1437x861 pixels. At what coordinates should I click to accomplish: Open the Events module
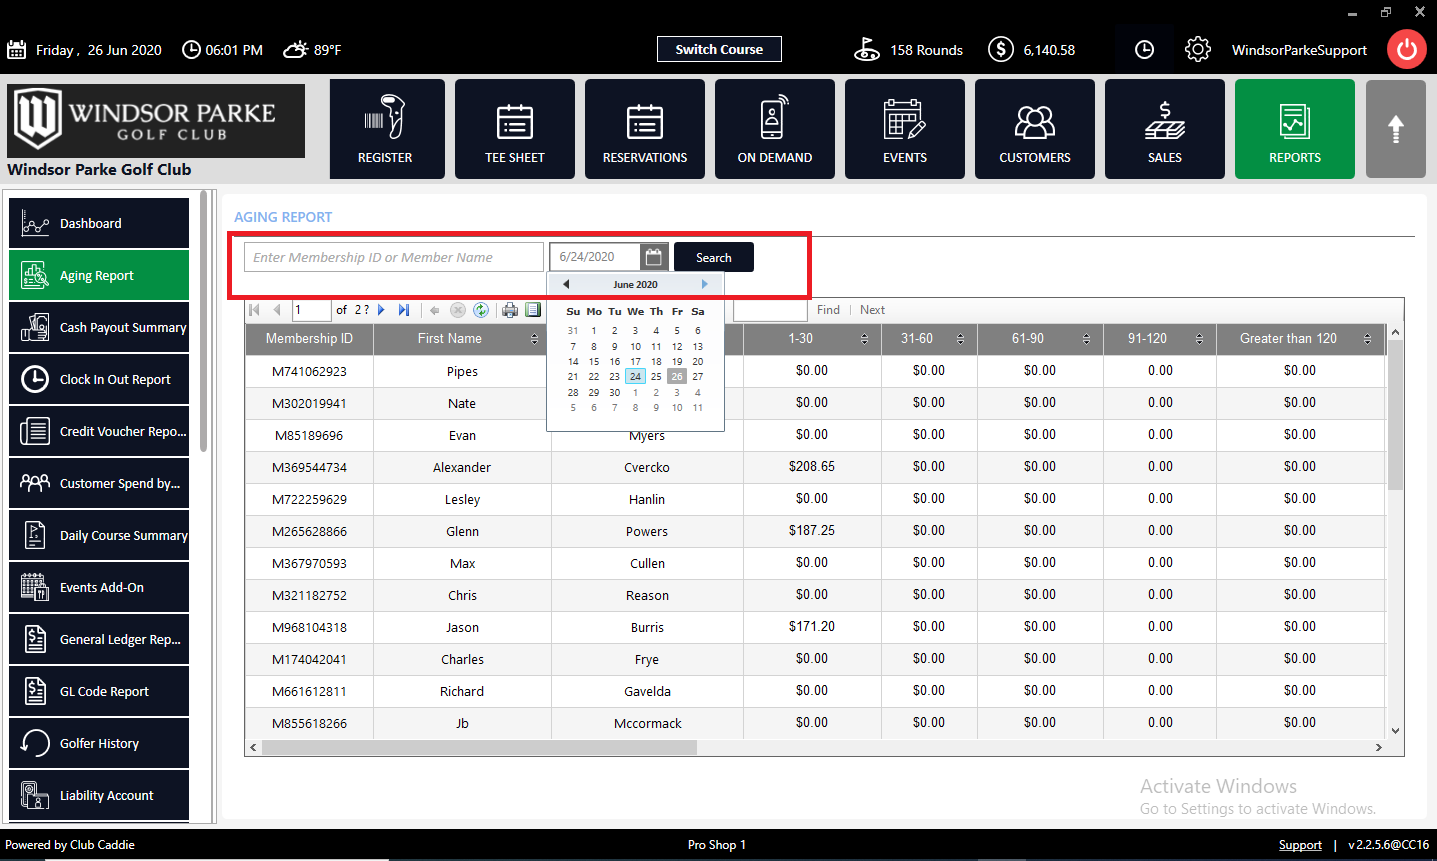pos(905,129)
